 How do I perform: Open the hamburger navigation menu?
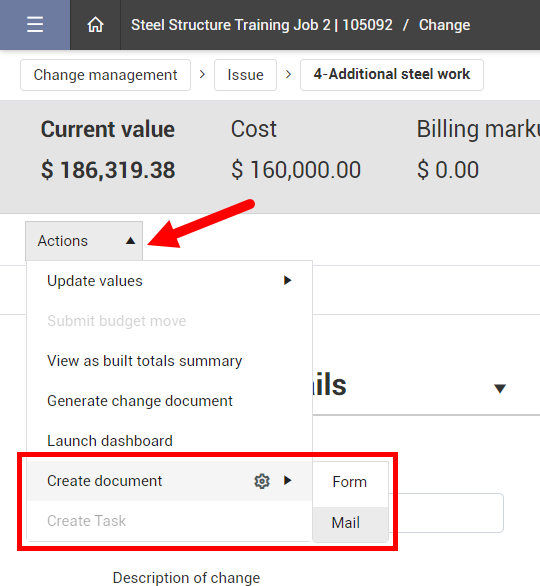coord(35,25)
